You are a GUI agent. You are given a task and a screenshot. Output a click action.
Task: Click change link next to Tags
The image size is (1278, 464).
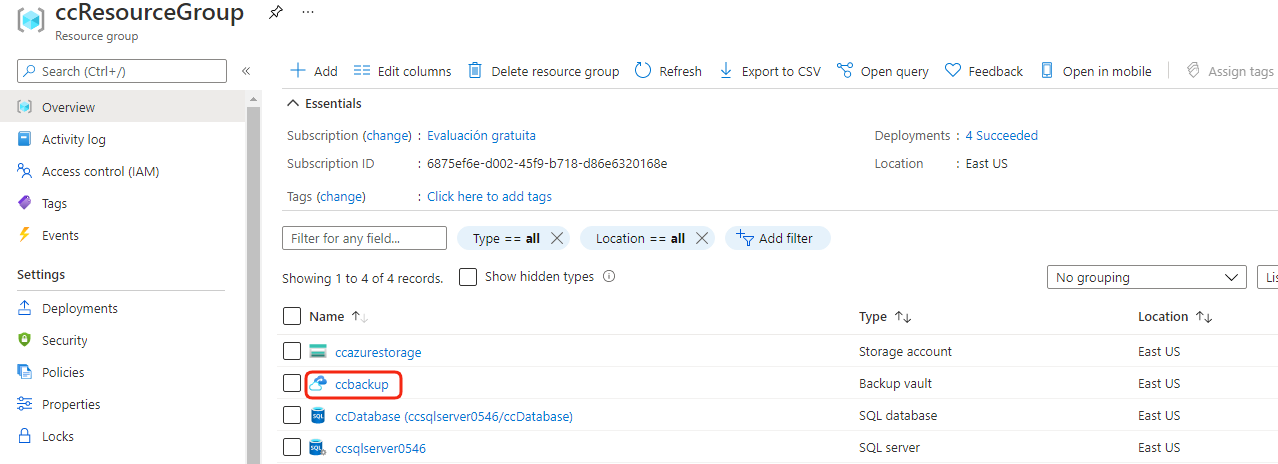click(341, 196)
